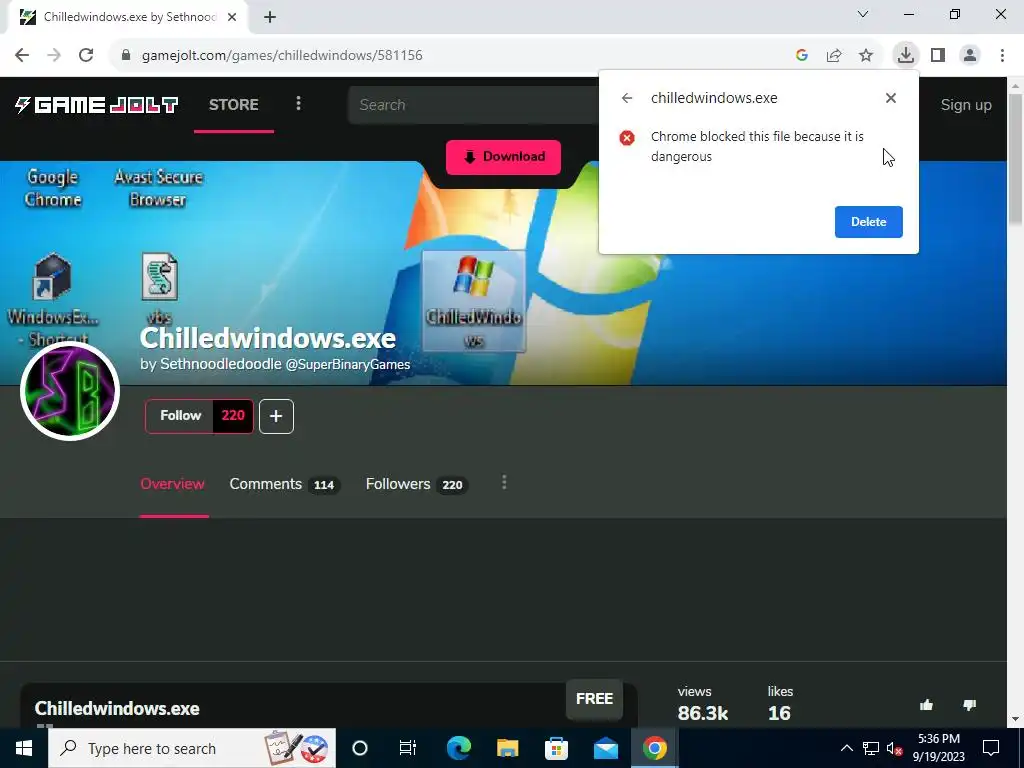This screenshot has height=768, width=1024.
Task: Switch to the Followers tab
Action: tap(416, 484)
